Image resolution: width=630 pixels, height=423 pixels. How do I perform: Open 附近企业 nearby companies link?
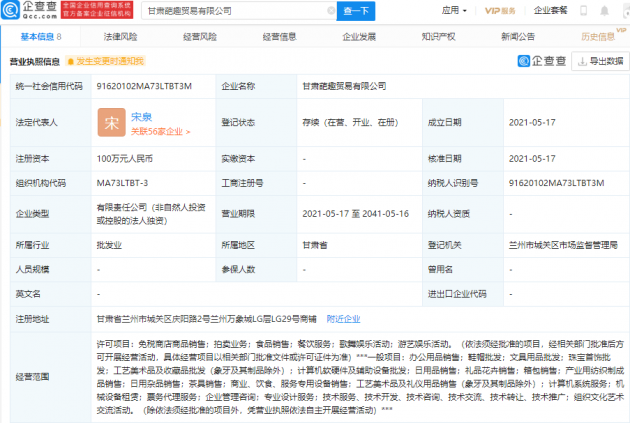(343, 319)
